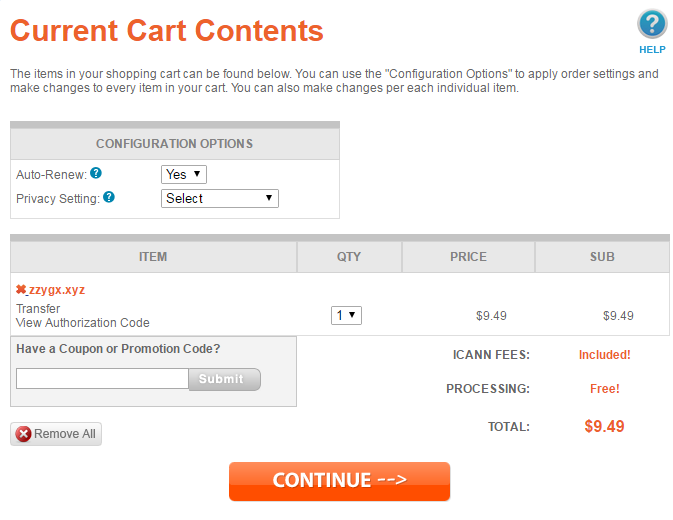This screenshot has width=673, height=520.
Task: Click the HELP text label
Action: point(652,50)
